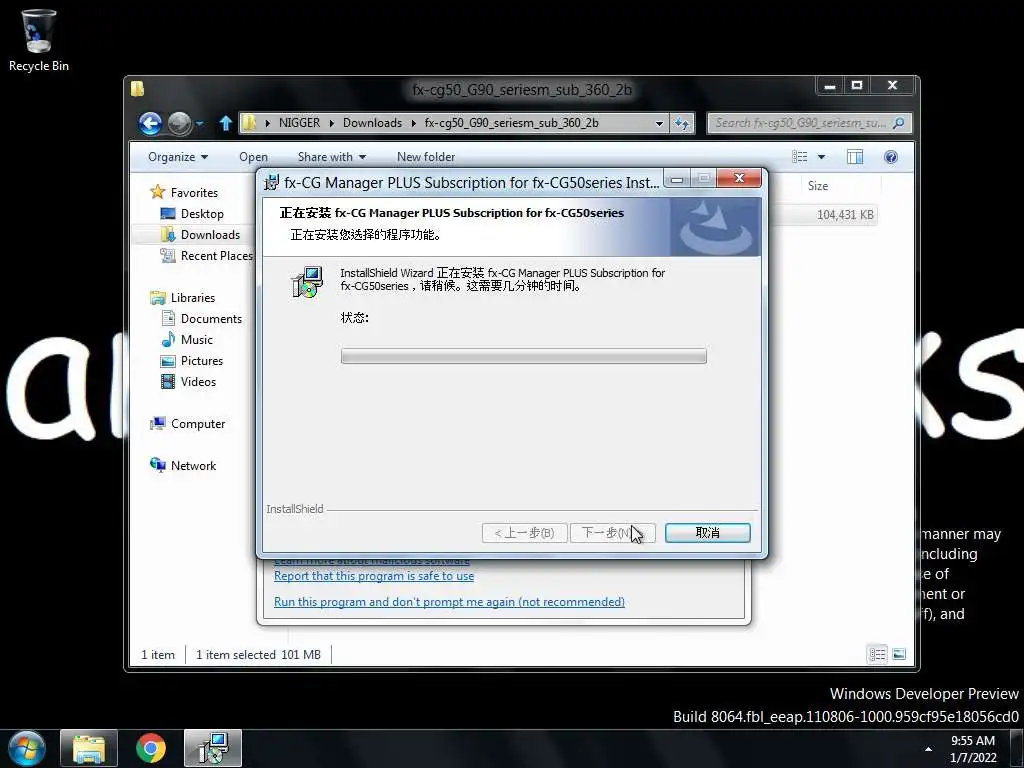Open the Recycle Bin desktop icon
Viewport: 1024px width, 768px height.
39,40
